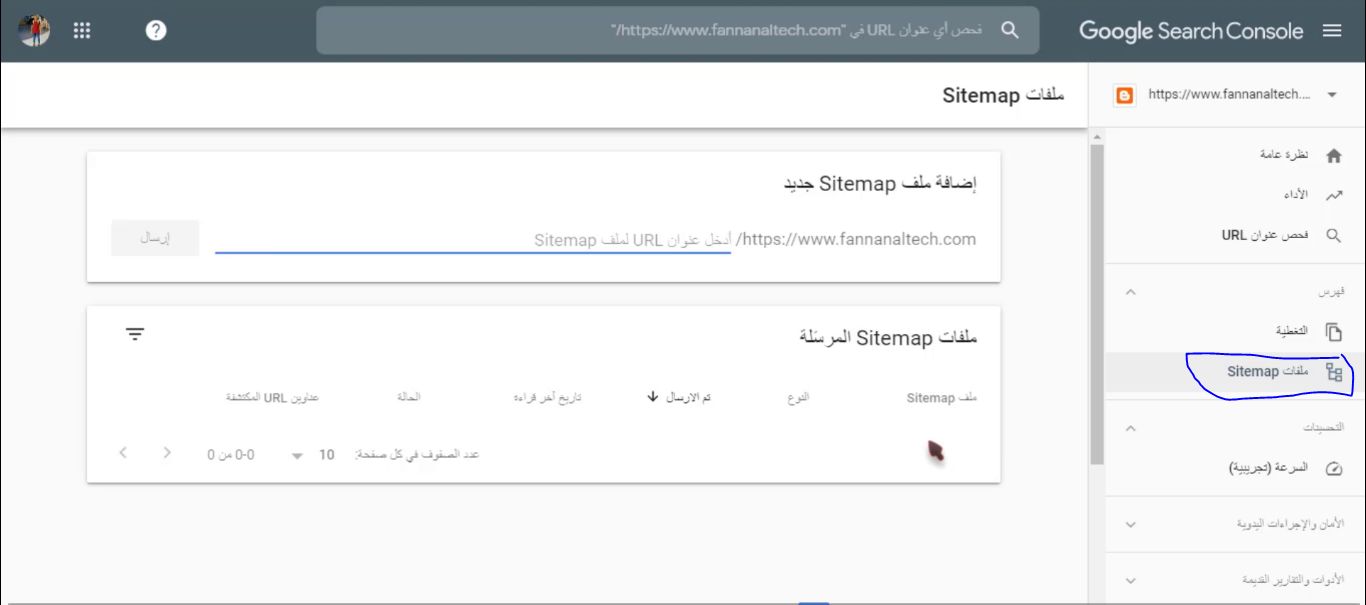
Task: Go to the next page arrow
Action: point(167,453)
